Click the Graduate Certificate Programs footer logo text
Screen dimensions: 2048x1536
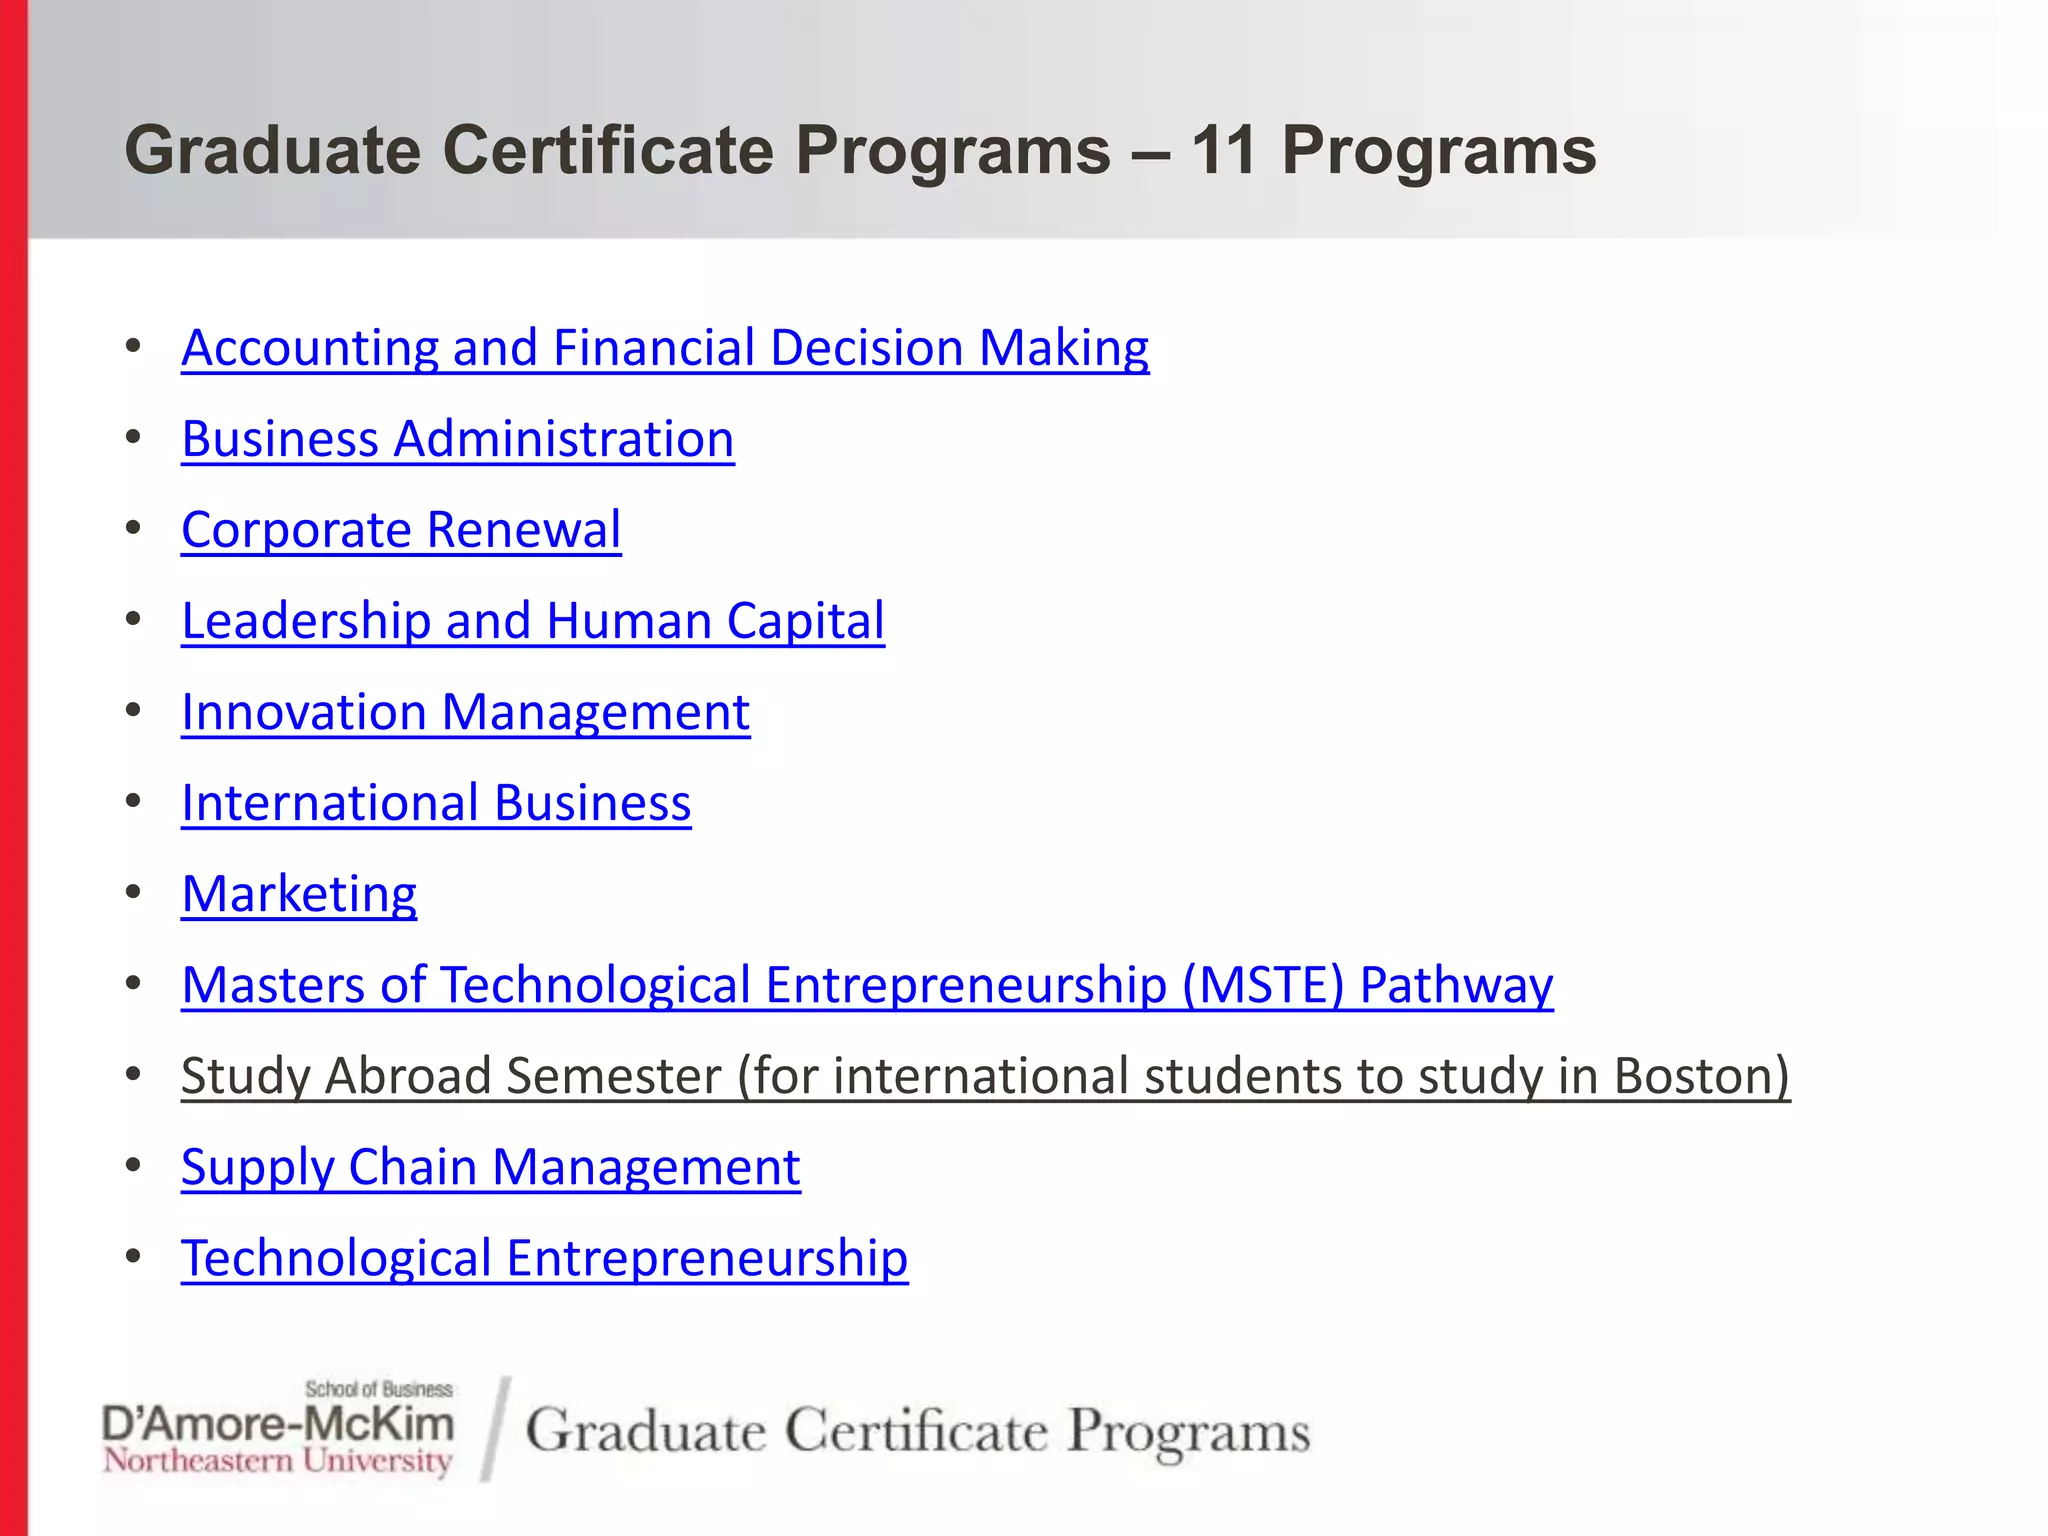pyautogui.click(x=917, y=1431)
